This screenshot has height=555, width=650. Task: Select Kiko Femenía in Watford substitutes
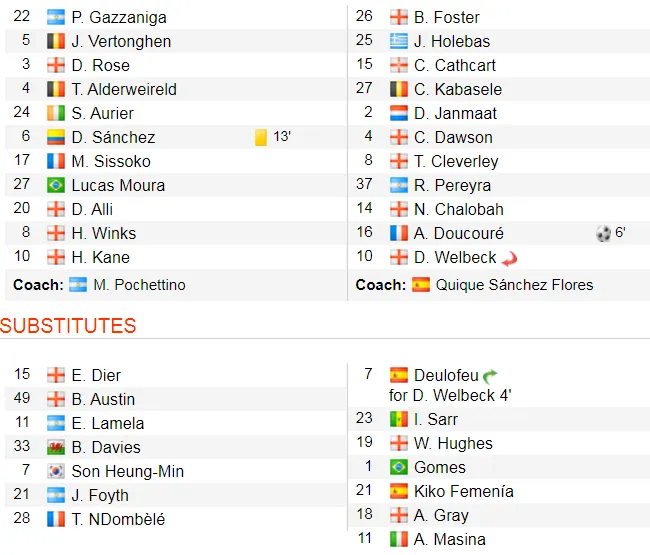tap(464, 491)
